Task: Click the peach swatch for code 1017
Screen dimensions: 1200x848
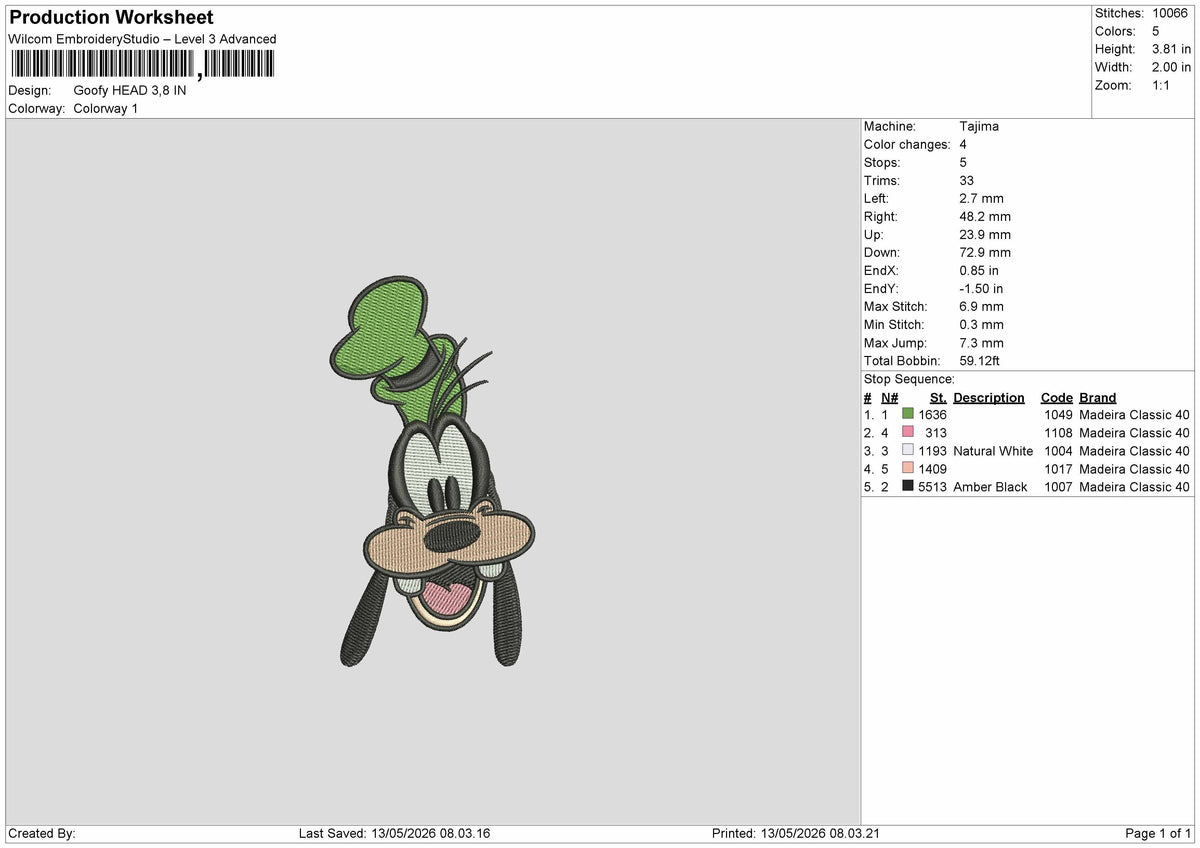Action: click(908, 468)
